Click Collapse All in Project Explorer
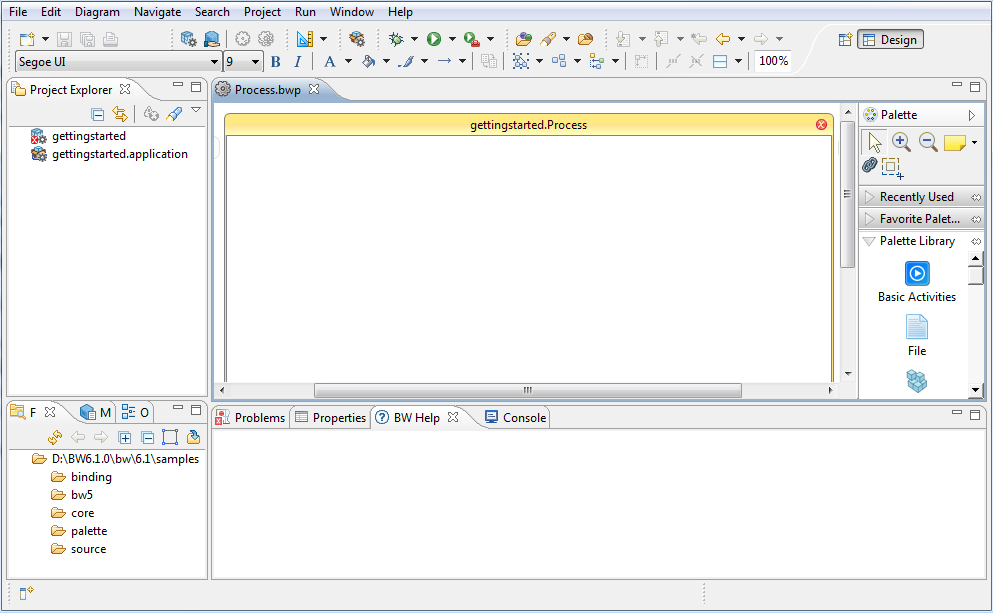Viewport: 993px width, 613px height. tap(97, 114)
